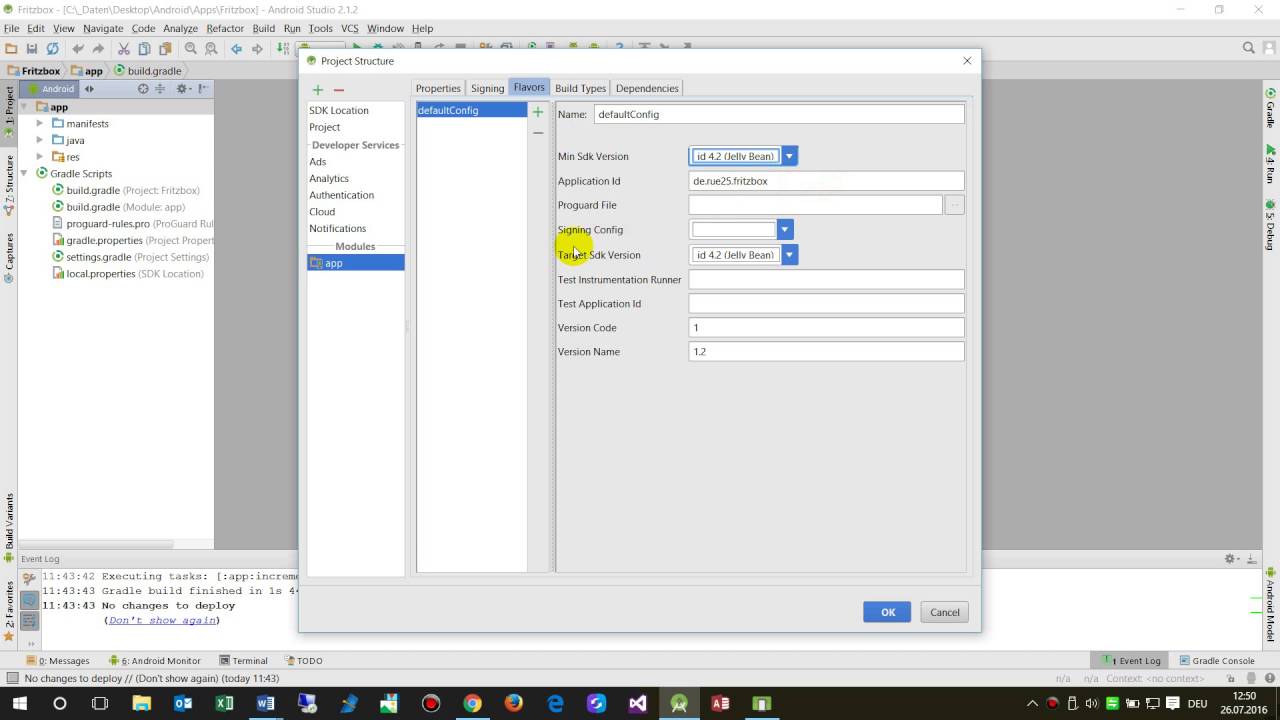1280x720 pixels.
Task: Open Signing Config dropdown
Action: click(x=785, y=230)
